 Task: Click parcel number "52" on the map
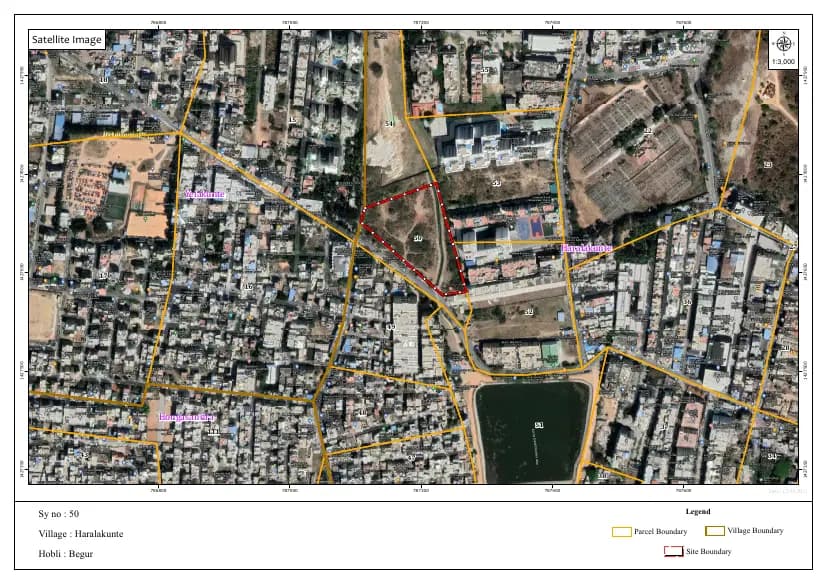tap(529, 312)
